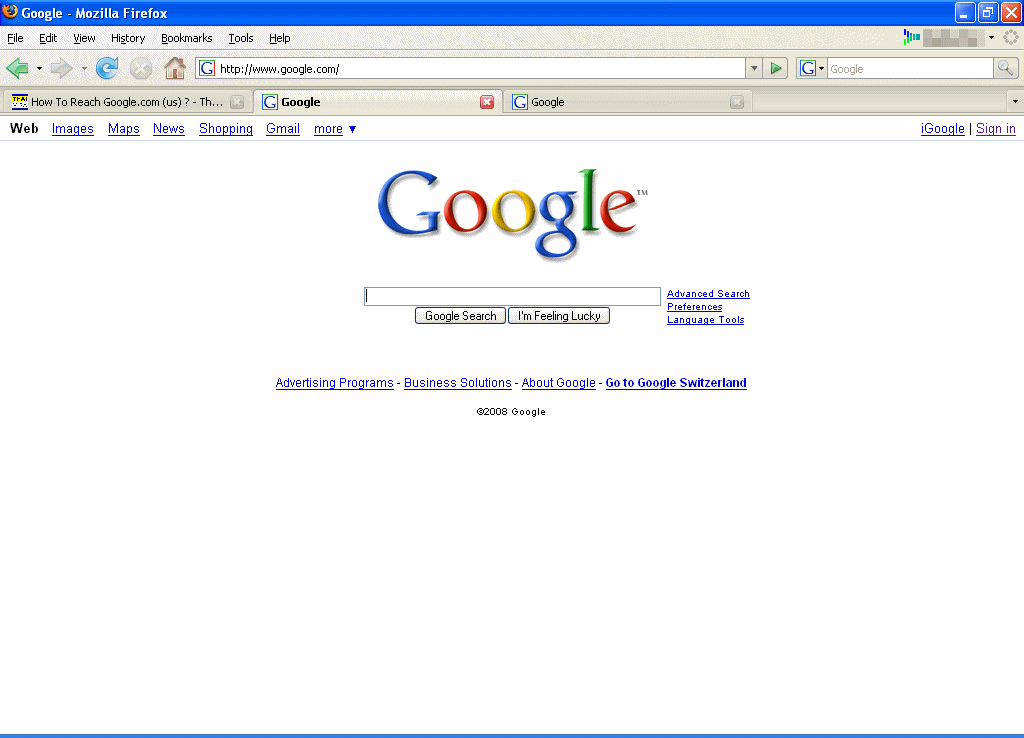Click the green bars toolbar extension icon
Image resolution: width=1024 pixels, height=738 pixels.
(x=912, y=38)
